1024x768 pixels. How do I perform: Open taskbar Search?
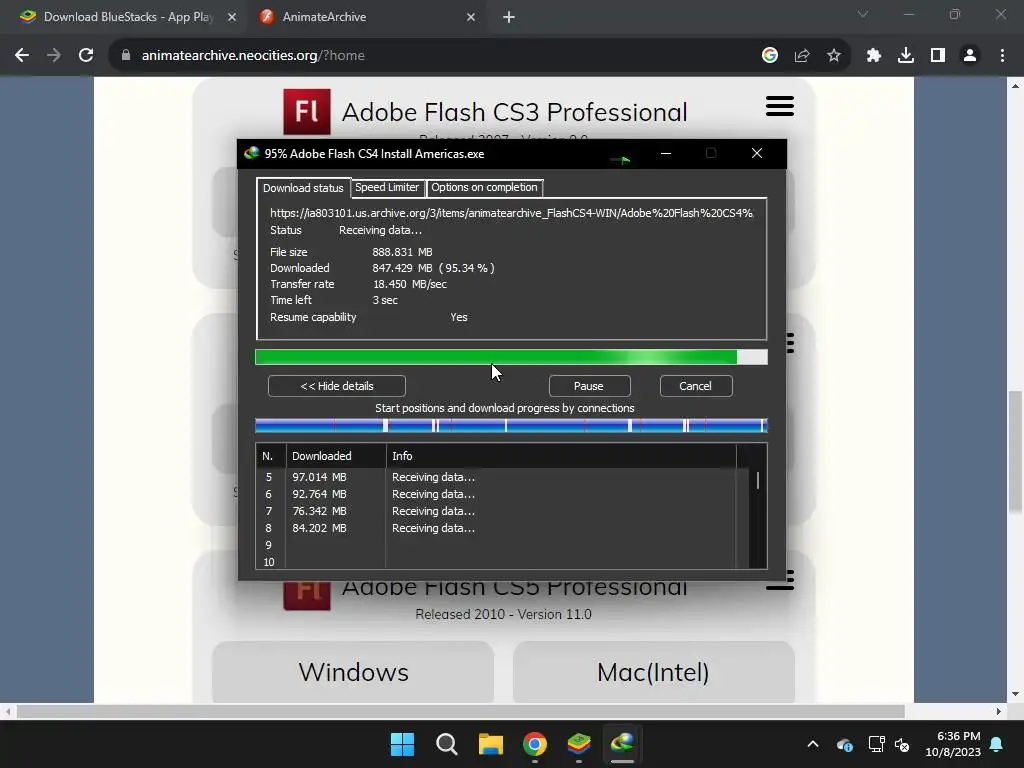click(447, 744)
